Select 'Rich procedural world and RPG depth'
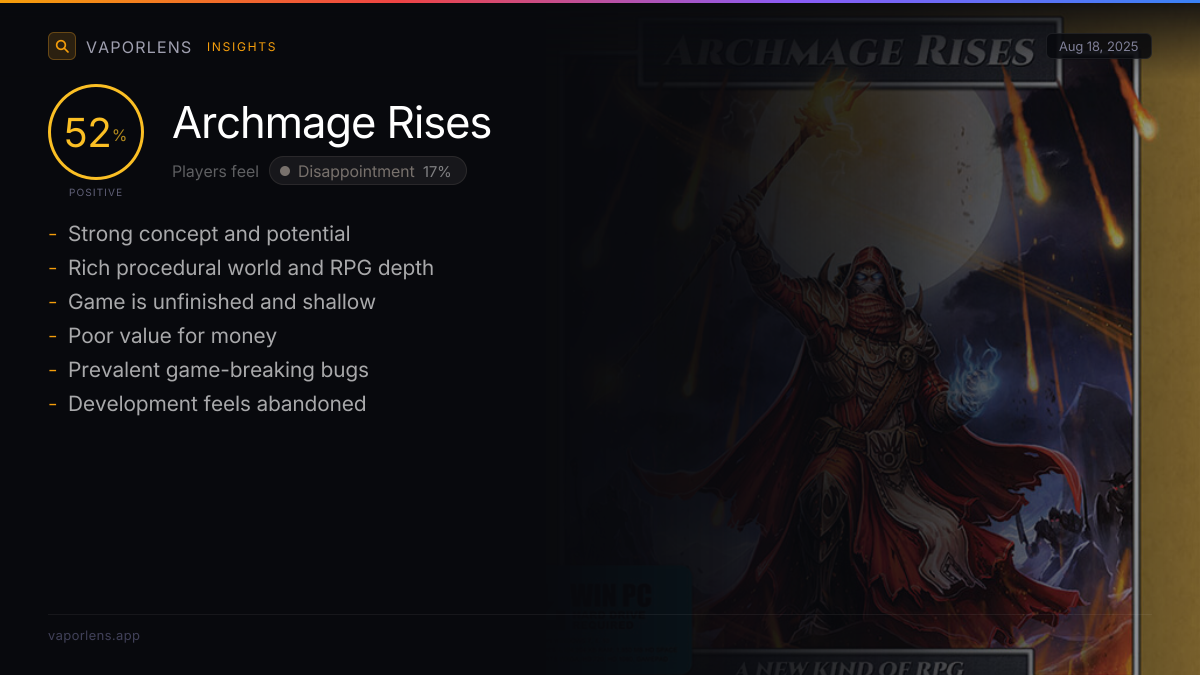This screenshot has height=675, width=1200. [251, 268]
